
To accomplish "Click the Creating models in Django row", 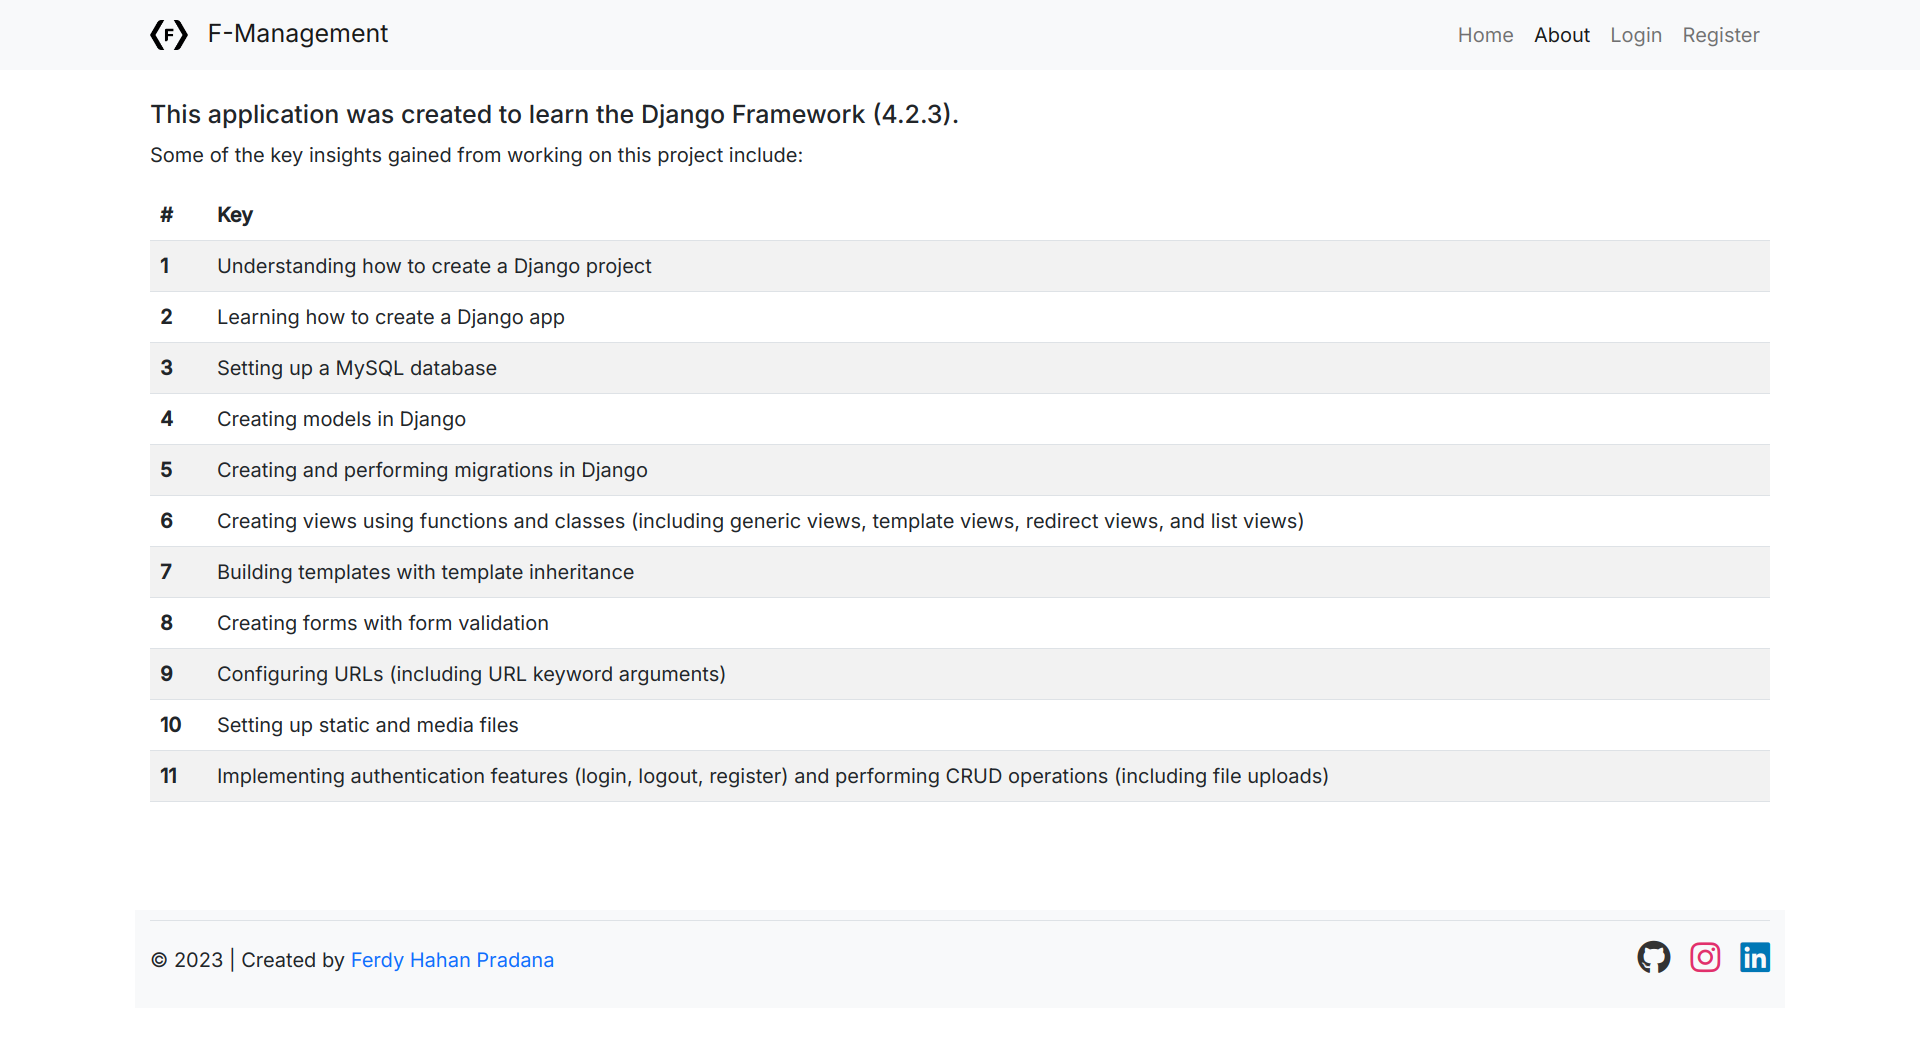I will (x=341, y=419).
